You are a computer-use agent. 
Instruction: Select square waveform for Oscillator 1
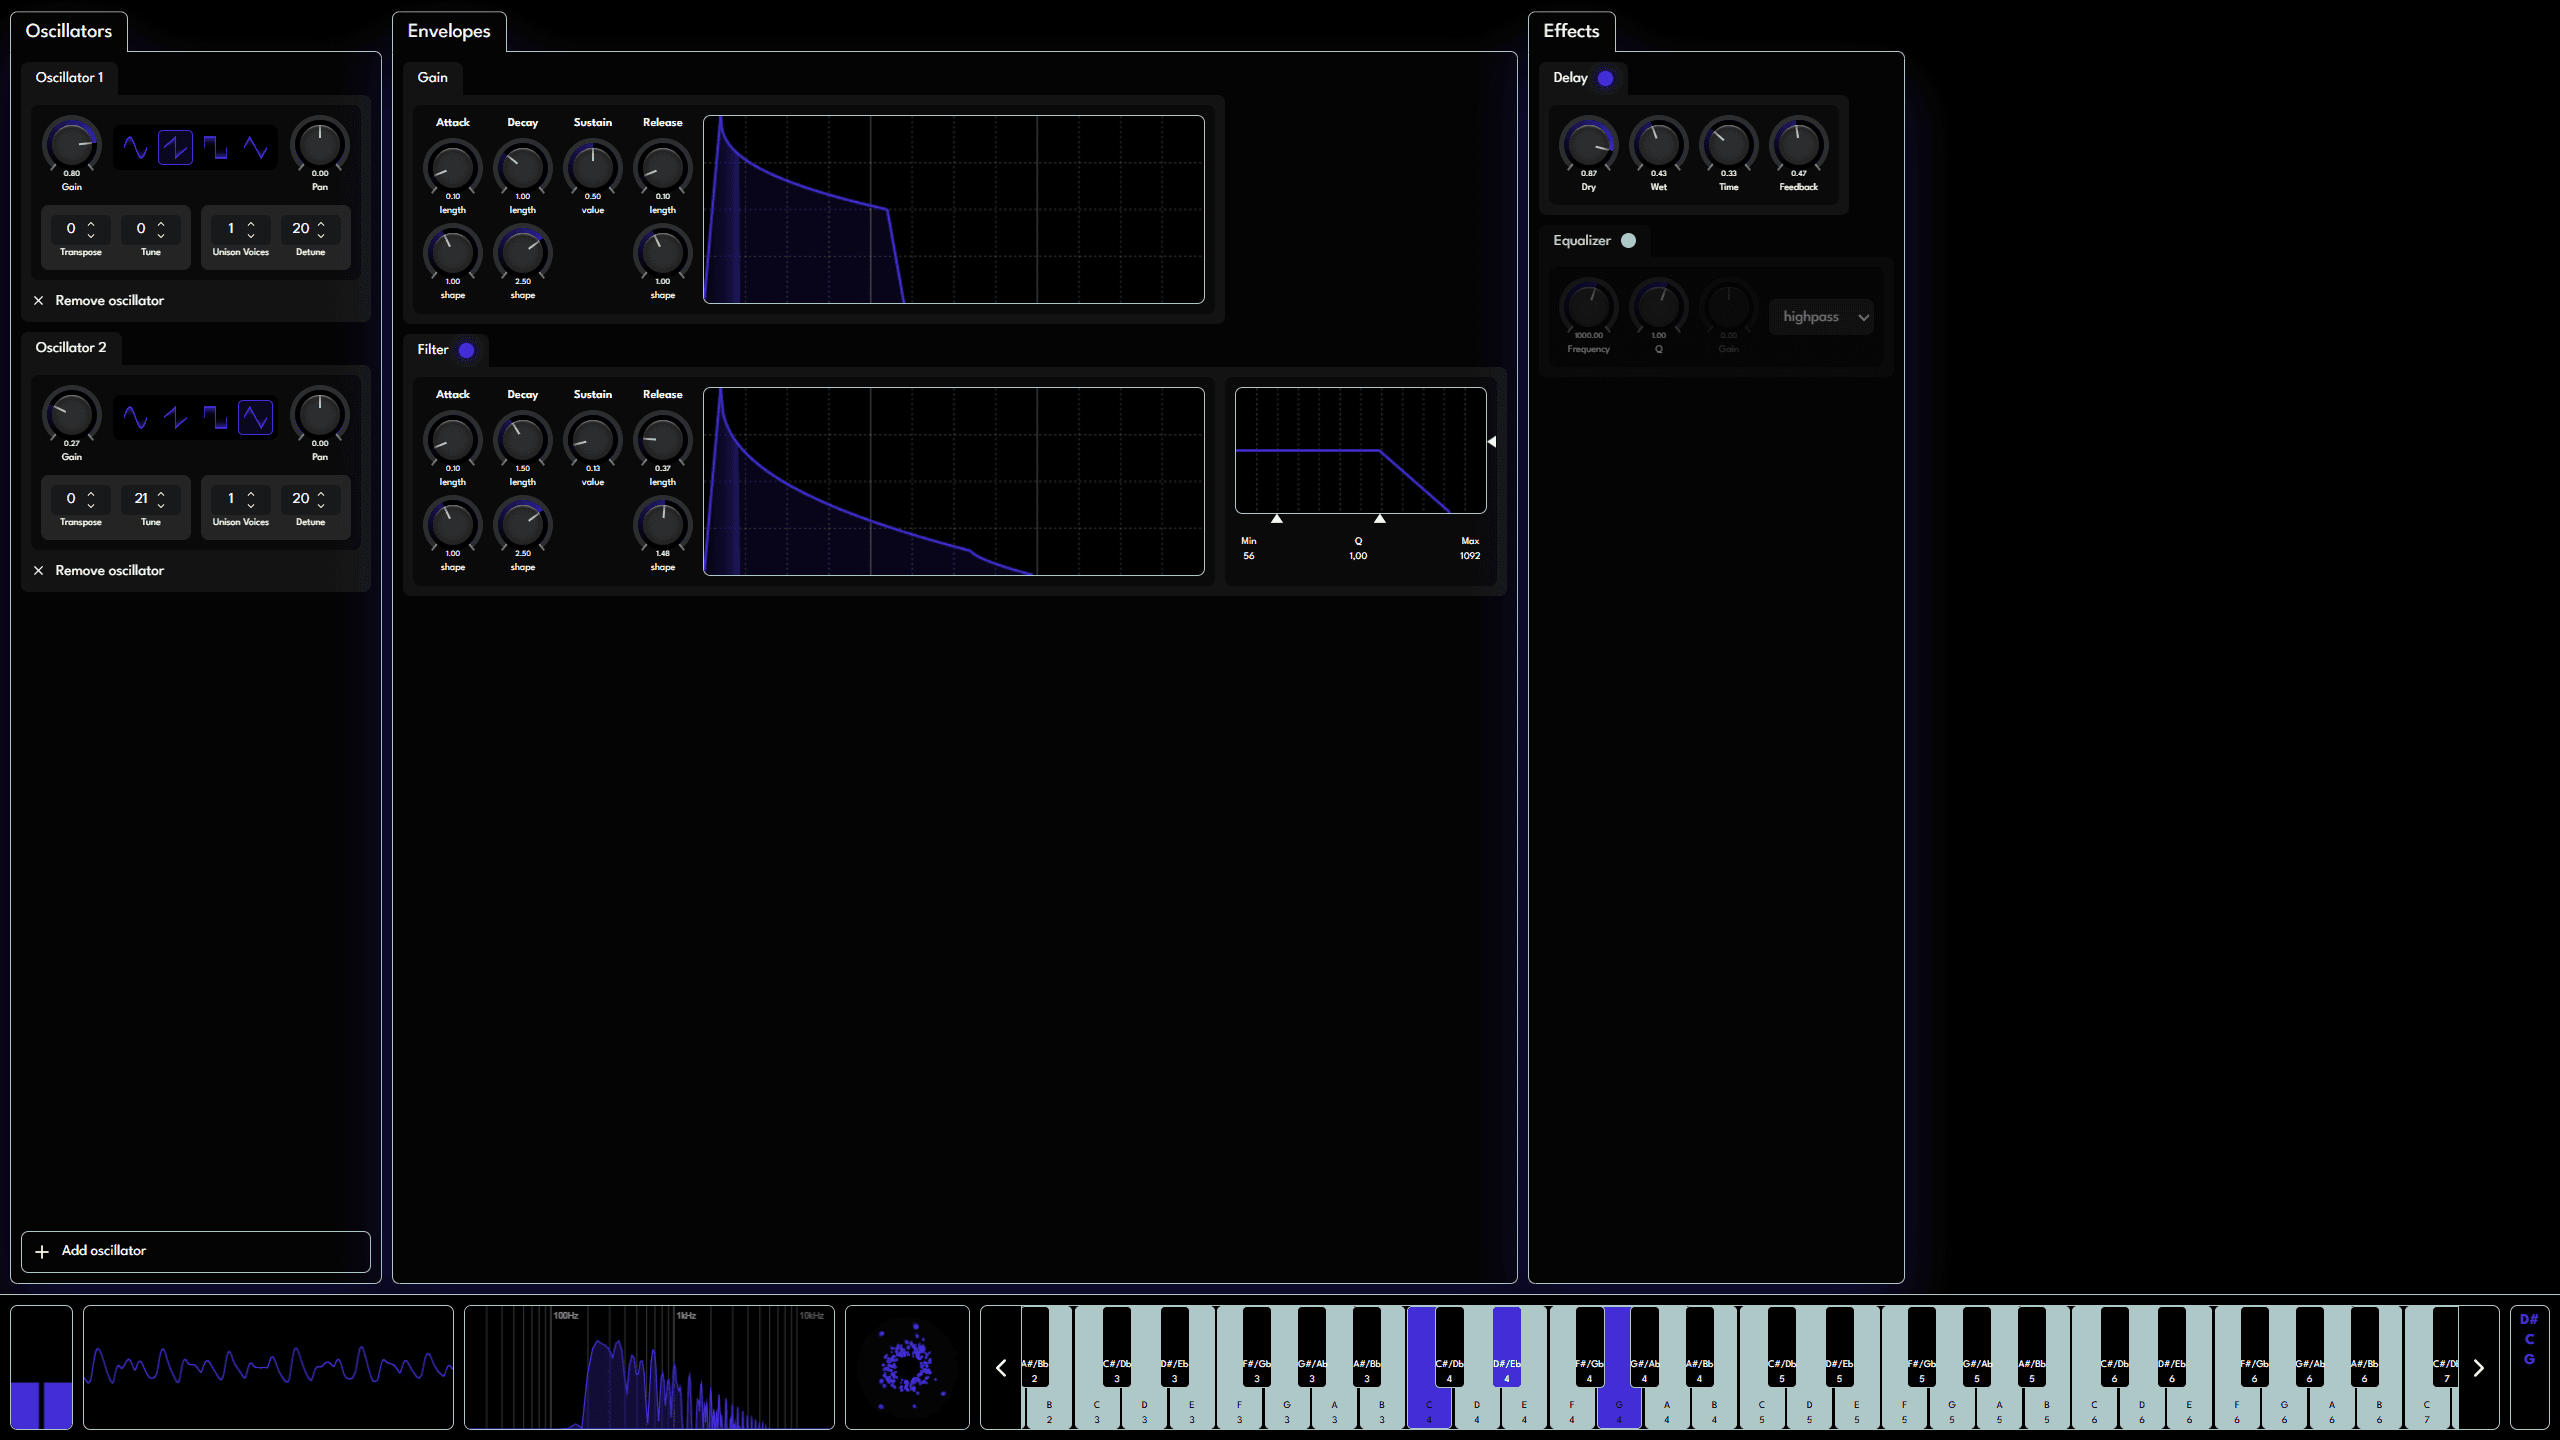tap(215, 148)
